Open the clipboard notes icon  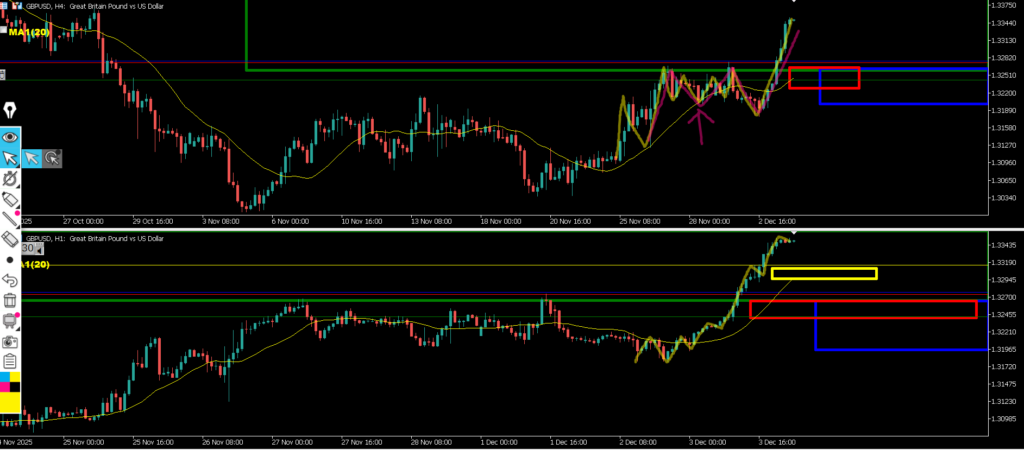tap(10, 361)
